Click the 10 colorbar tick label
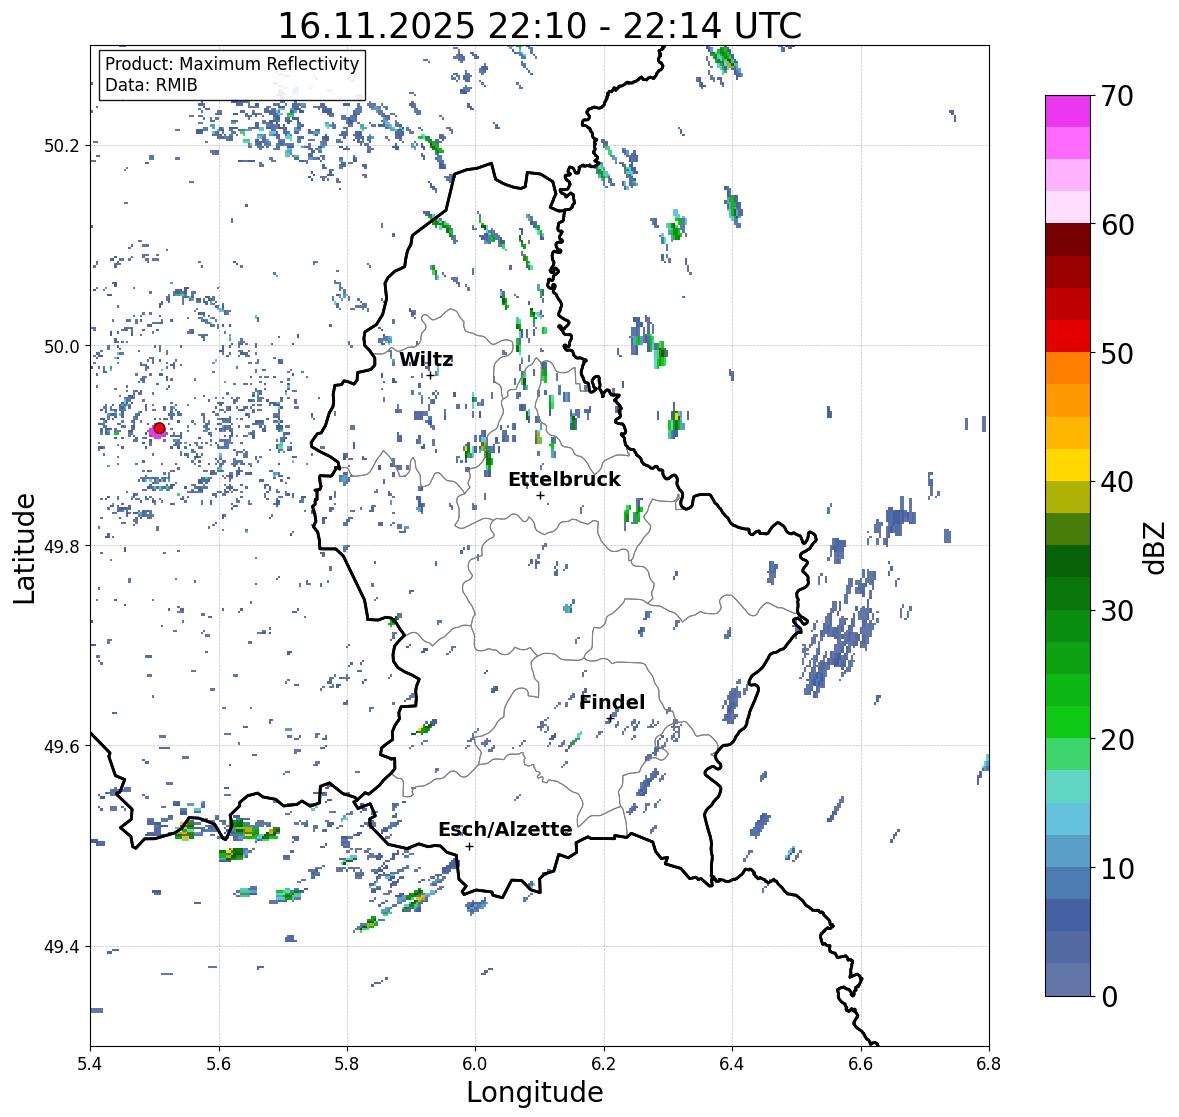Viewport: 1179px width, 1117px height. [x=1116, y=868]
